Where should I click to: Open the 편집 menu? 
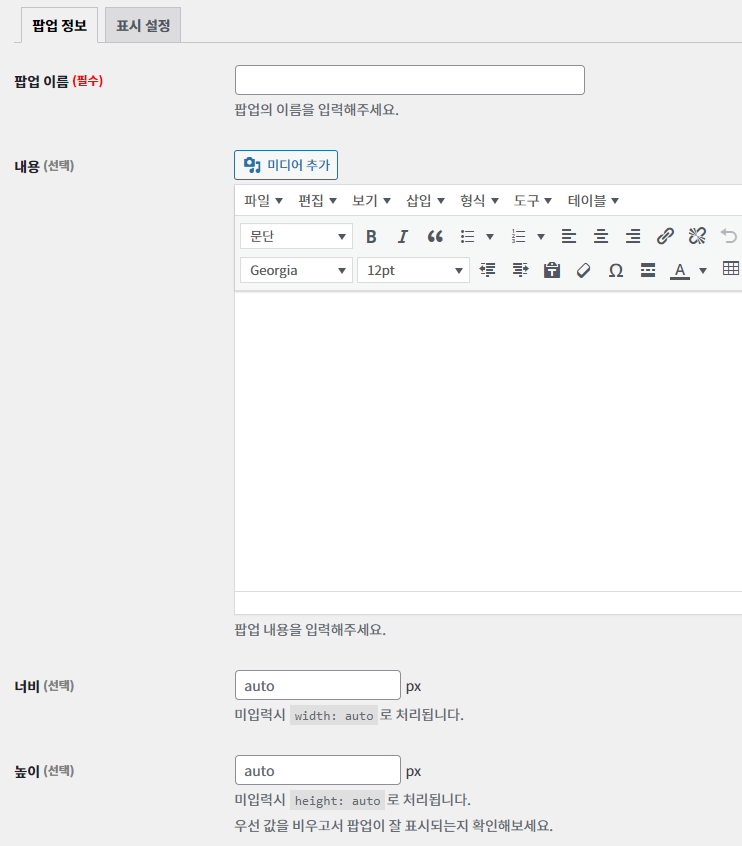pos(317,201)
